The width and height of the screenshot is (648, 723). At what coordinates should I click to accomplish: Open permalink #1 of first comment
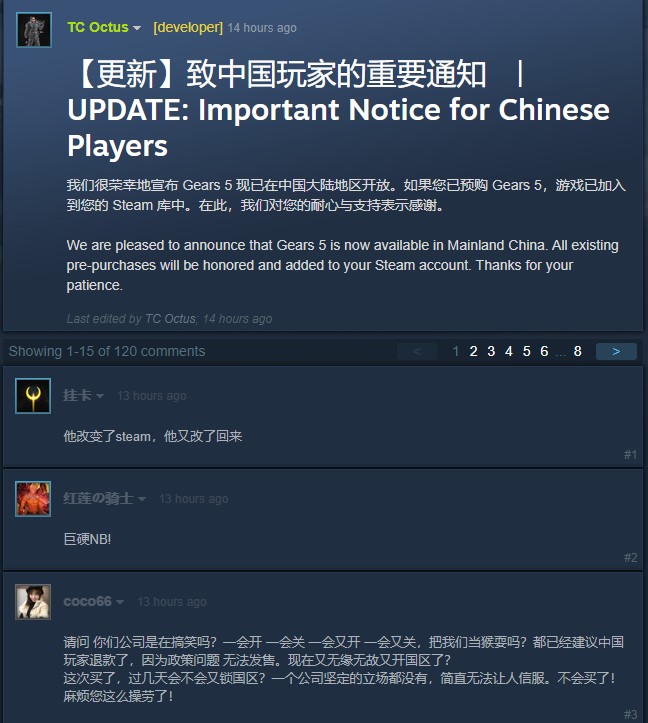point(630,455)
